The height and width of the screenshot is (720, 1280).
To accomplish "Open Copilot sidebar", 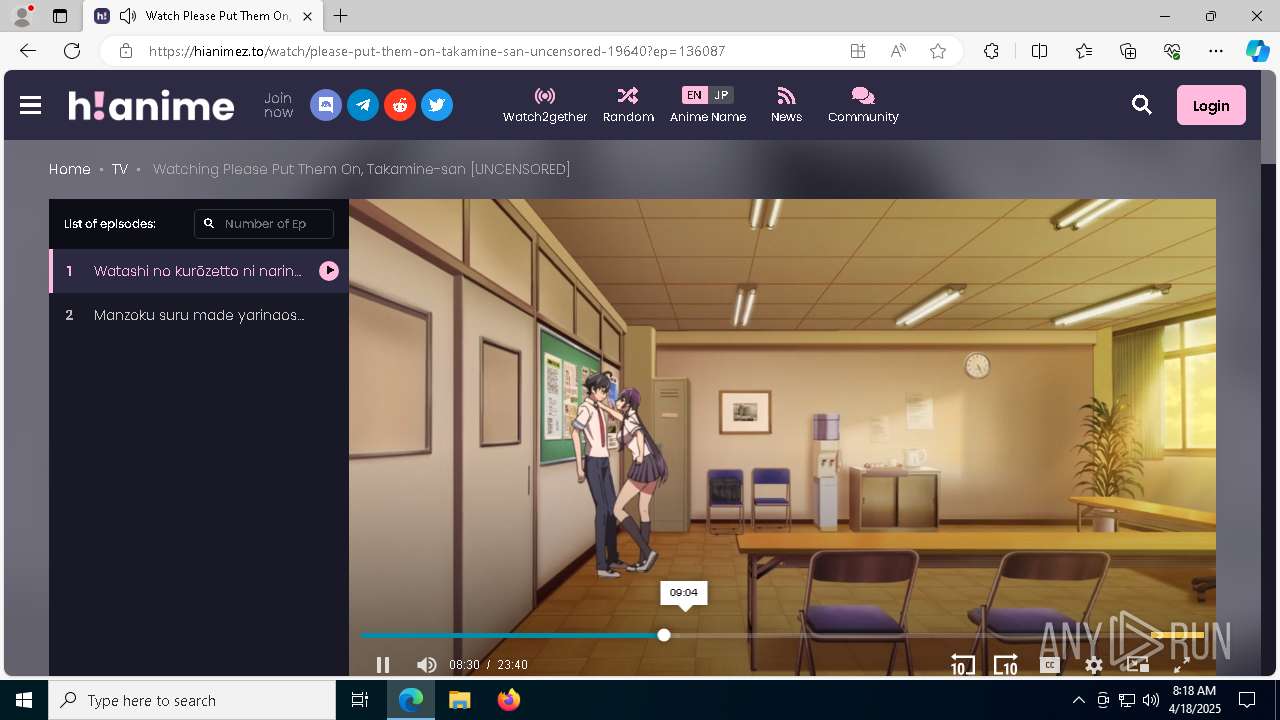I will (x=1257, y=51).
